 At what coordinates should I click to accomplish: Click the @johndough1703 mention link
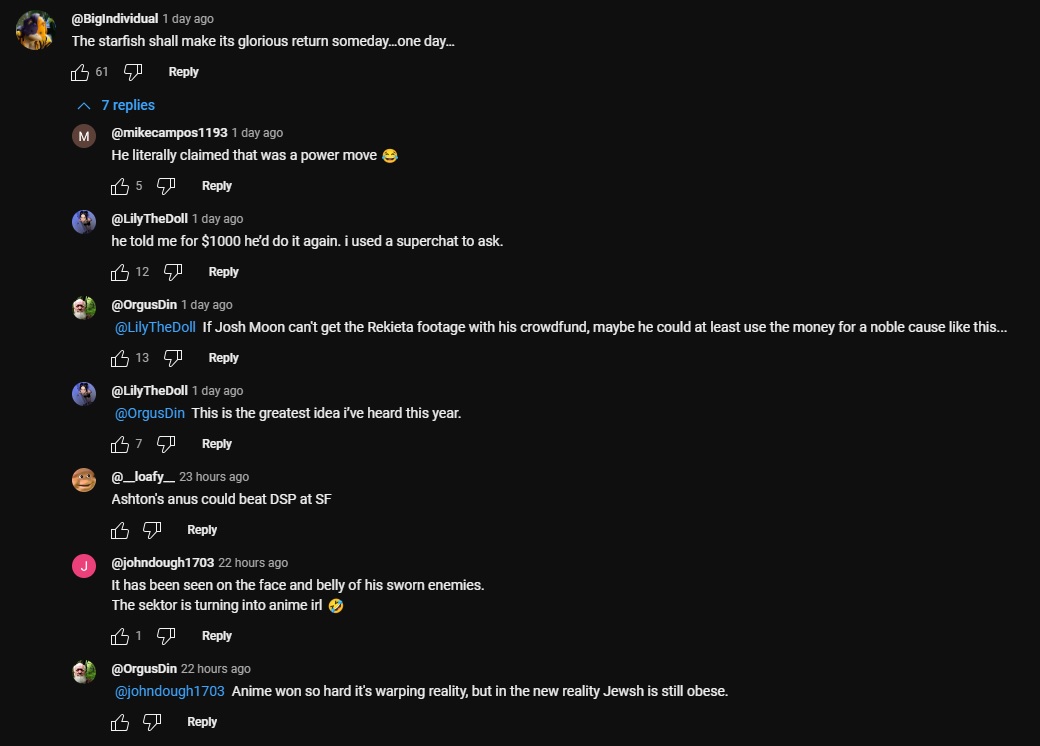pos(169,692)
